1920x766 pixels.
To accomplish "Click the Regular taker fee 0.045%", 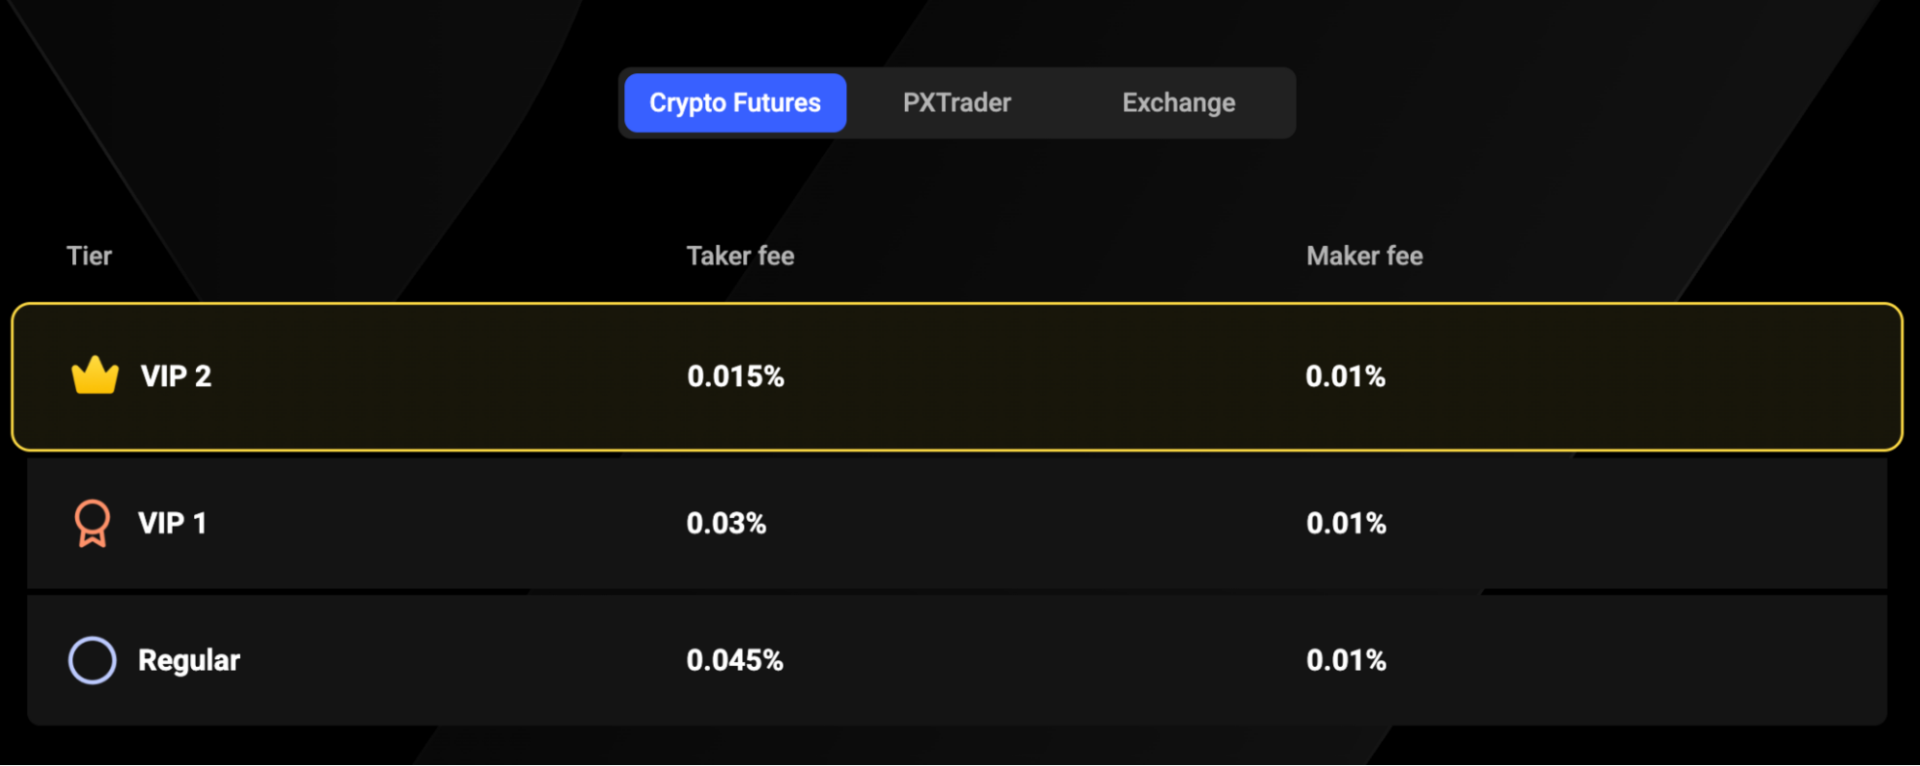I will pyautogui.click(x=734, y=659).
